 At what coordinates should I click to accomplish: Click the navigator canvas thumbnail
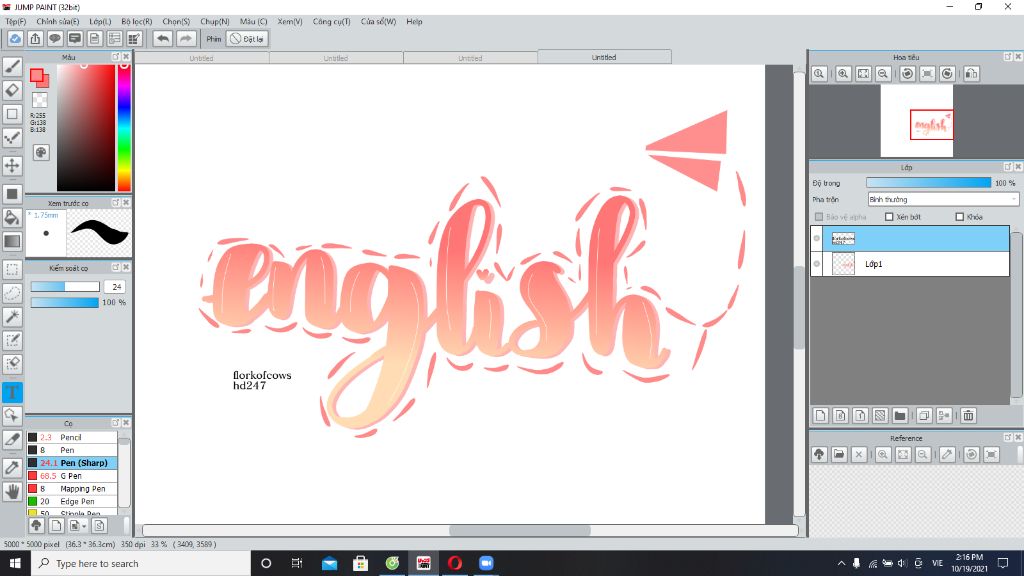pyautogui.click(x=916, y=121)
